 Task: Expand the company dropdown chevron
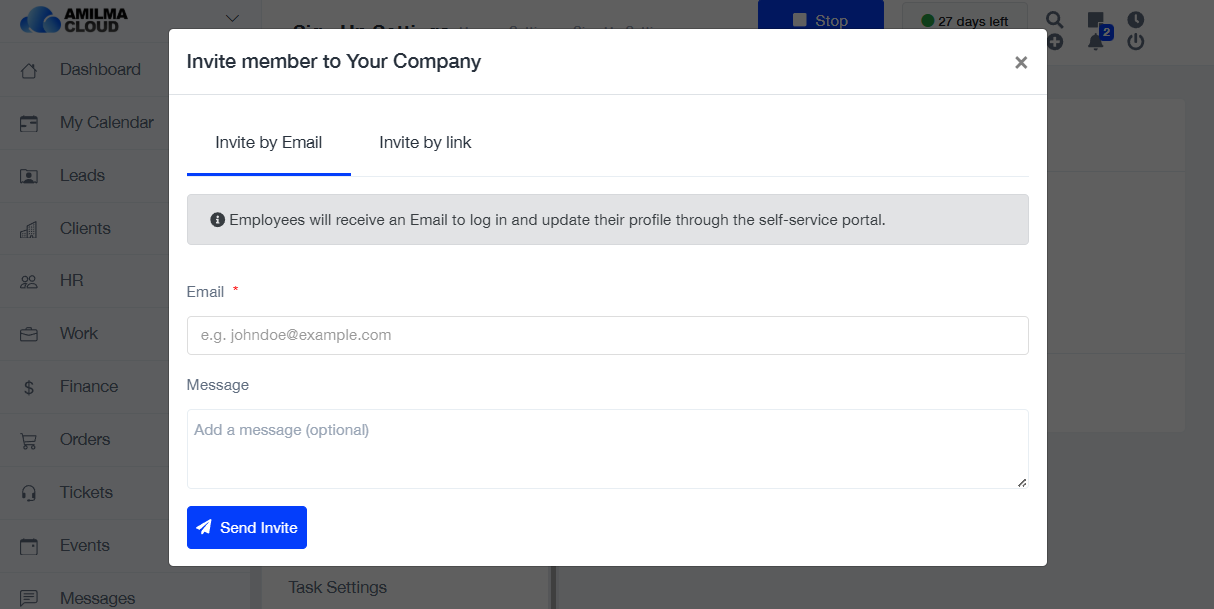(x=232, y=18)
